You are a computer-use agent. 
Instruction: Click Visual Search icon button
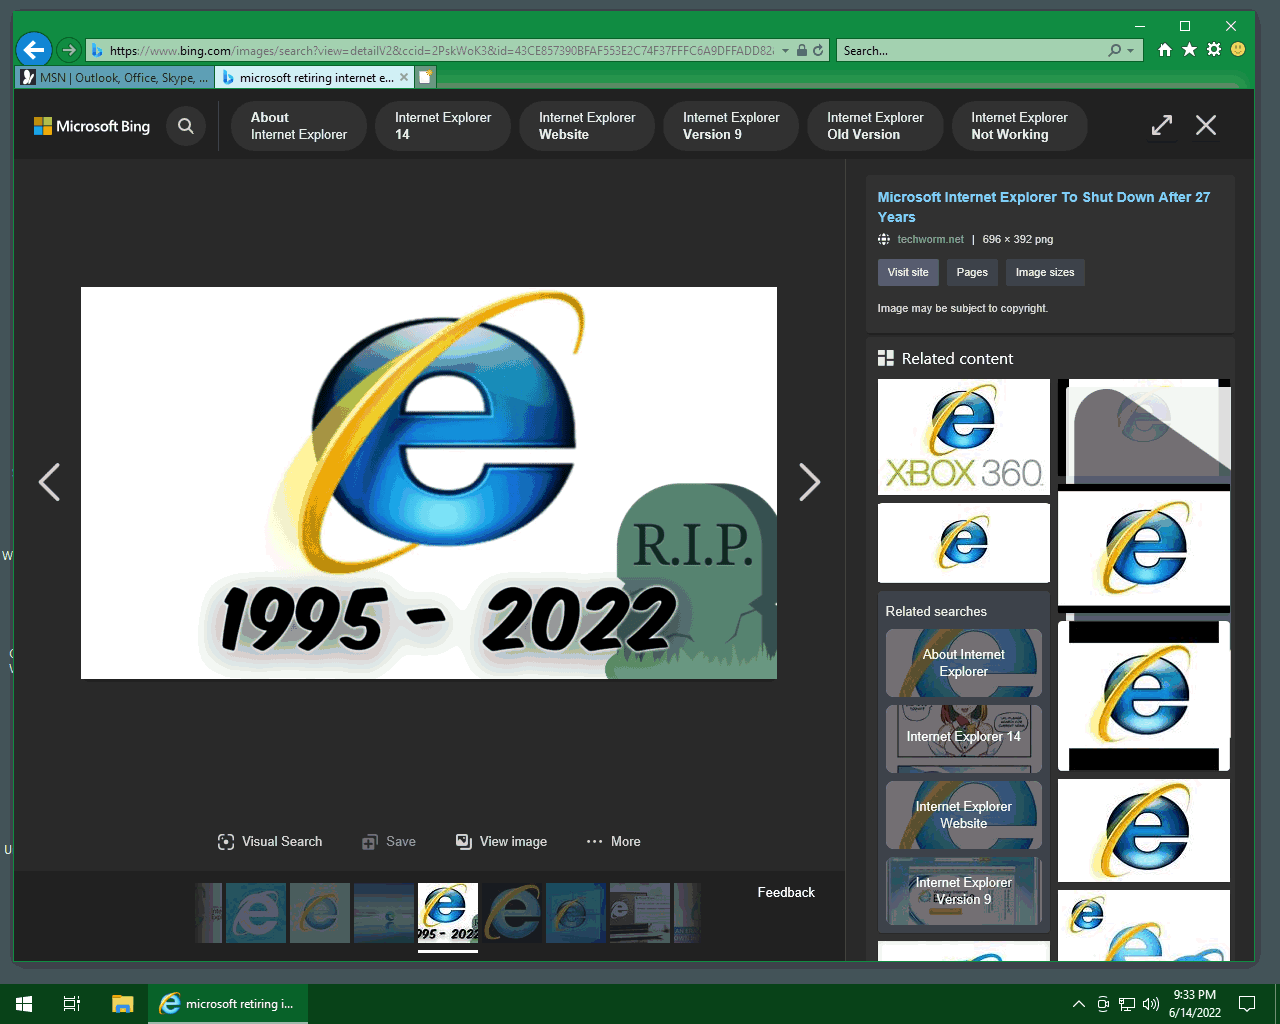click(270, 842)
